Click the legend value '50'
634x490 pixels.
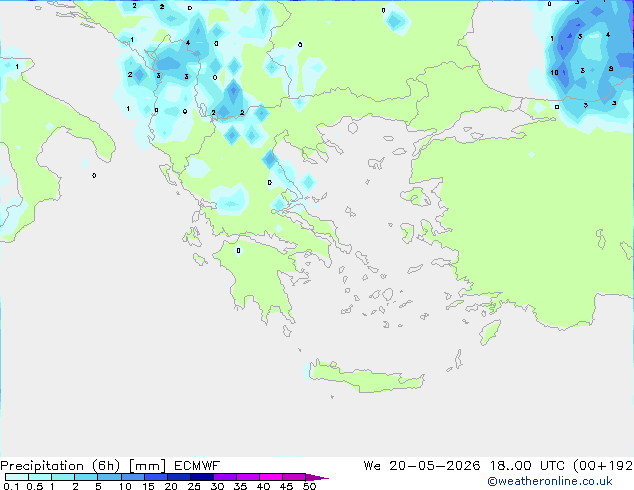[x=309, y=486]
